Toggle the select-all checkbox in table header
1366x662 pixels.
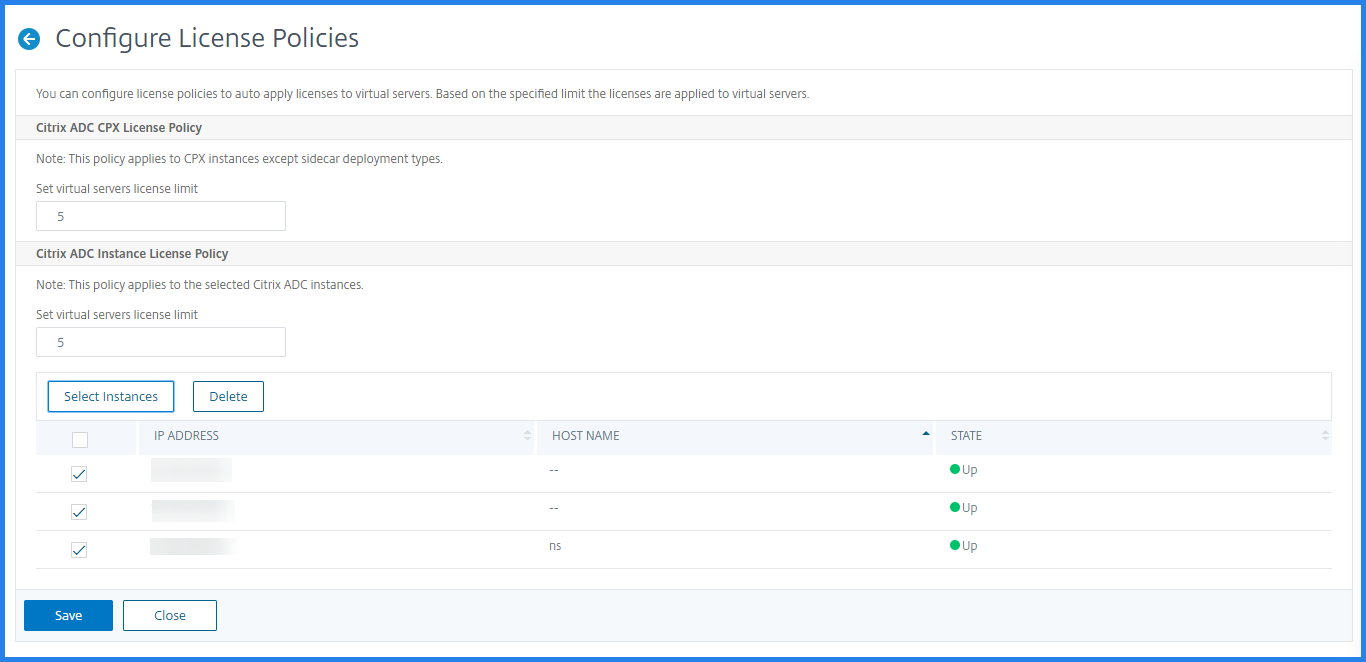(80, 439)
